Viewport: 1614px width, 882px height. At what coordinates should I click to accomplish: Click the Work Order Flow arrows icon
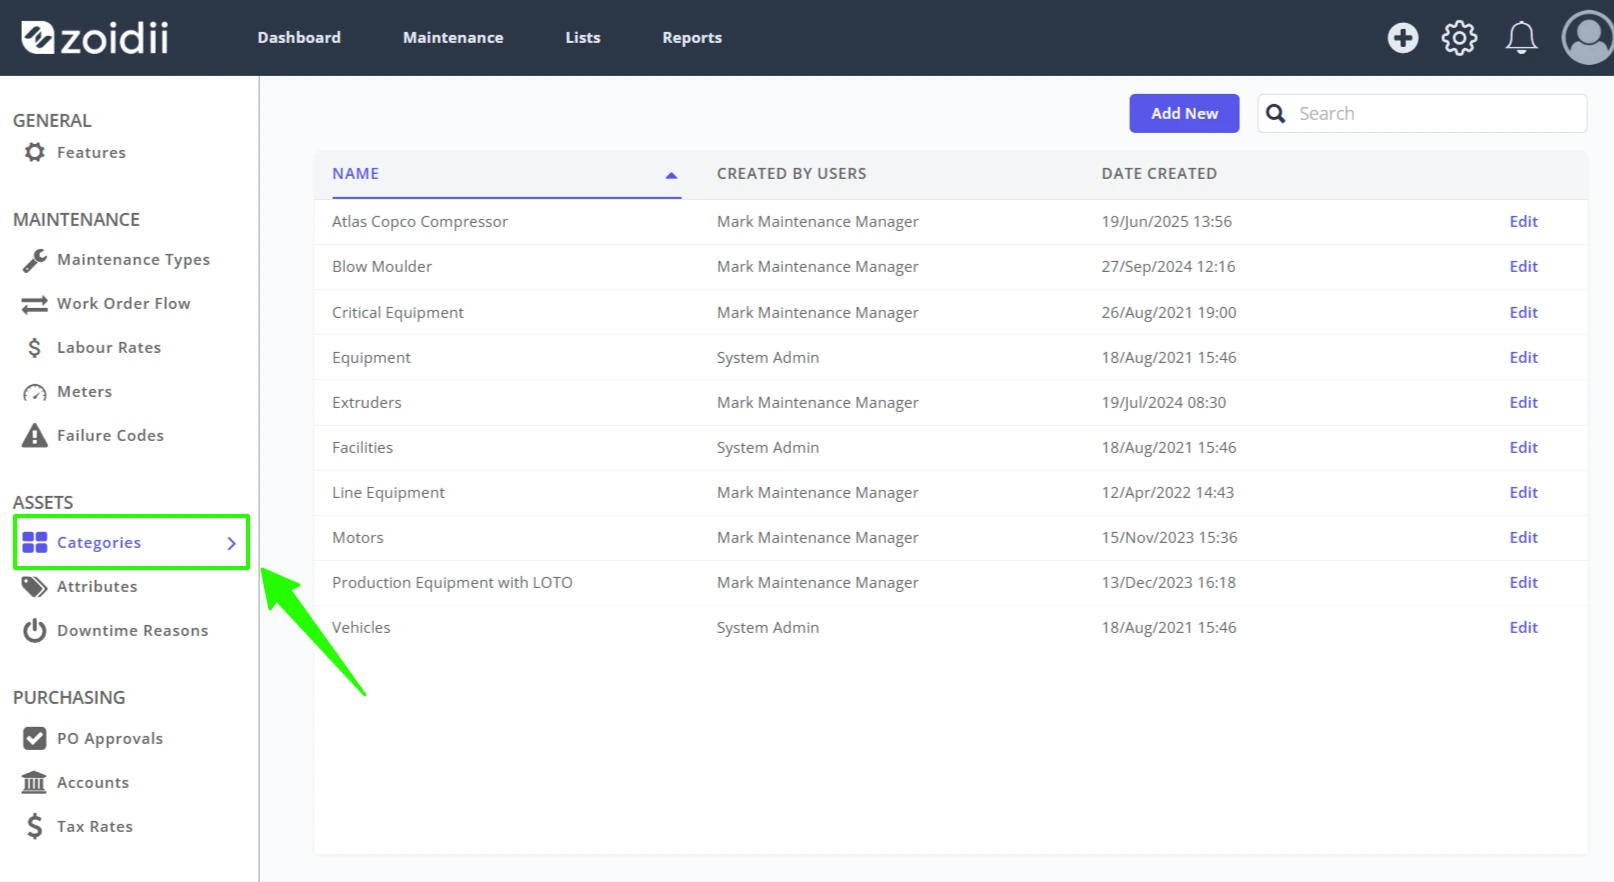point(35,304)
